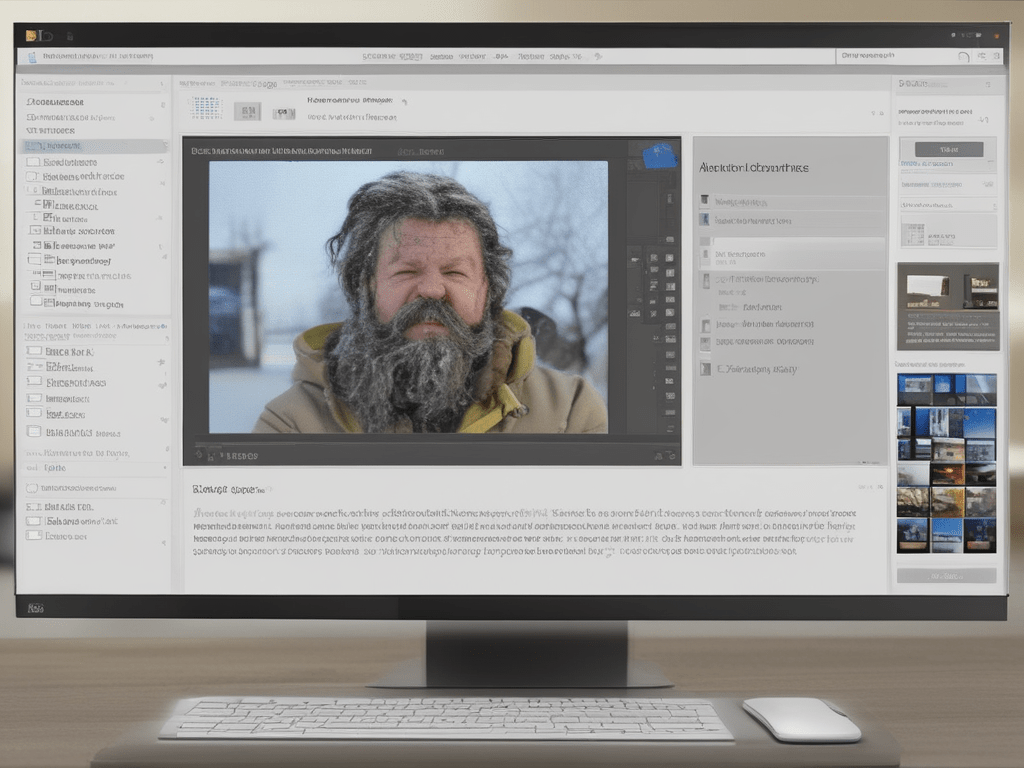Click the blue tag icon on dark panel
This screenshot has width=1024, height=768.
click(659, 155)
